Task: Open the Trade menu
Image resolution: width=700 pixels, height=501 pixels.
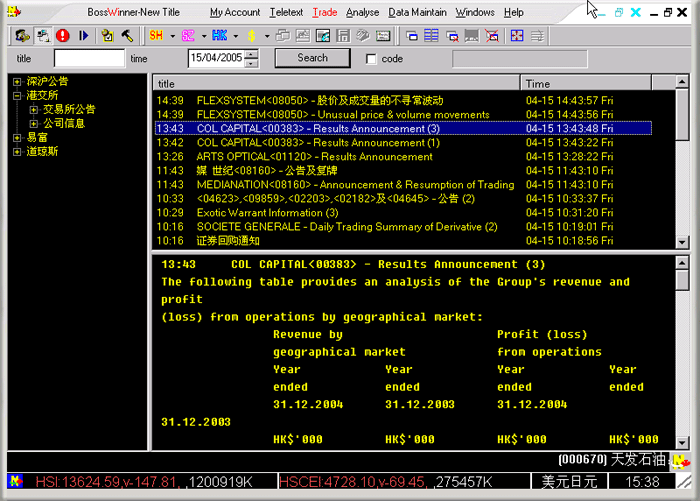Action: tap(325, 13)
